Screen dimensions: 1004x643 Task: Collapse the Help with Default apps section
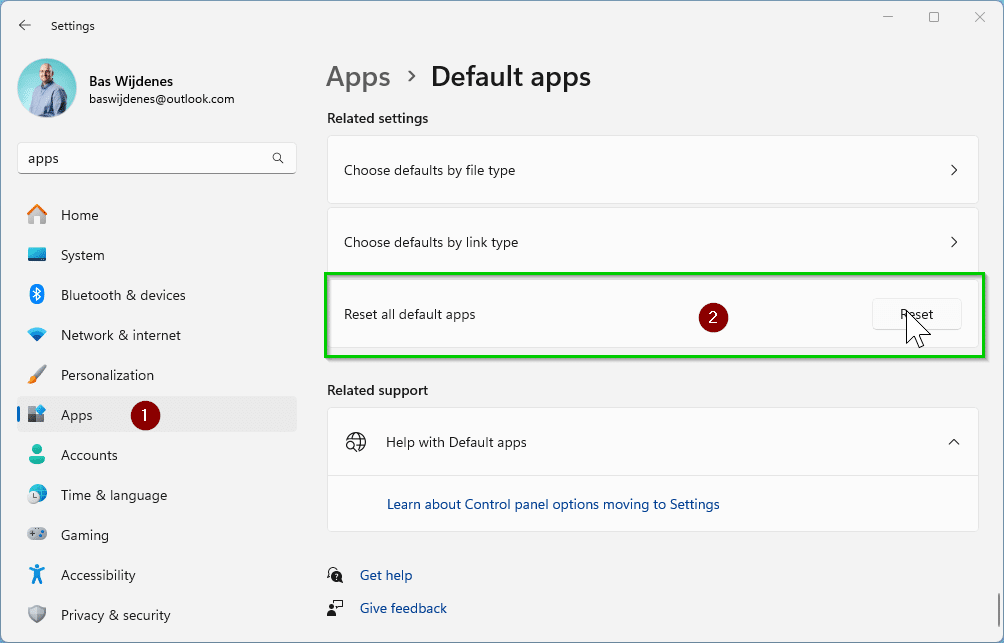tap(953, 442)
